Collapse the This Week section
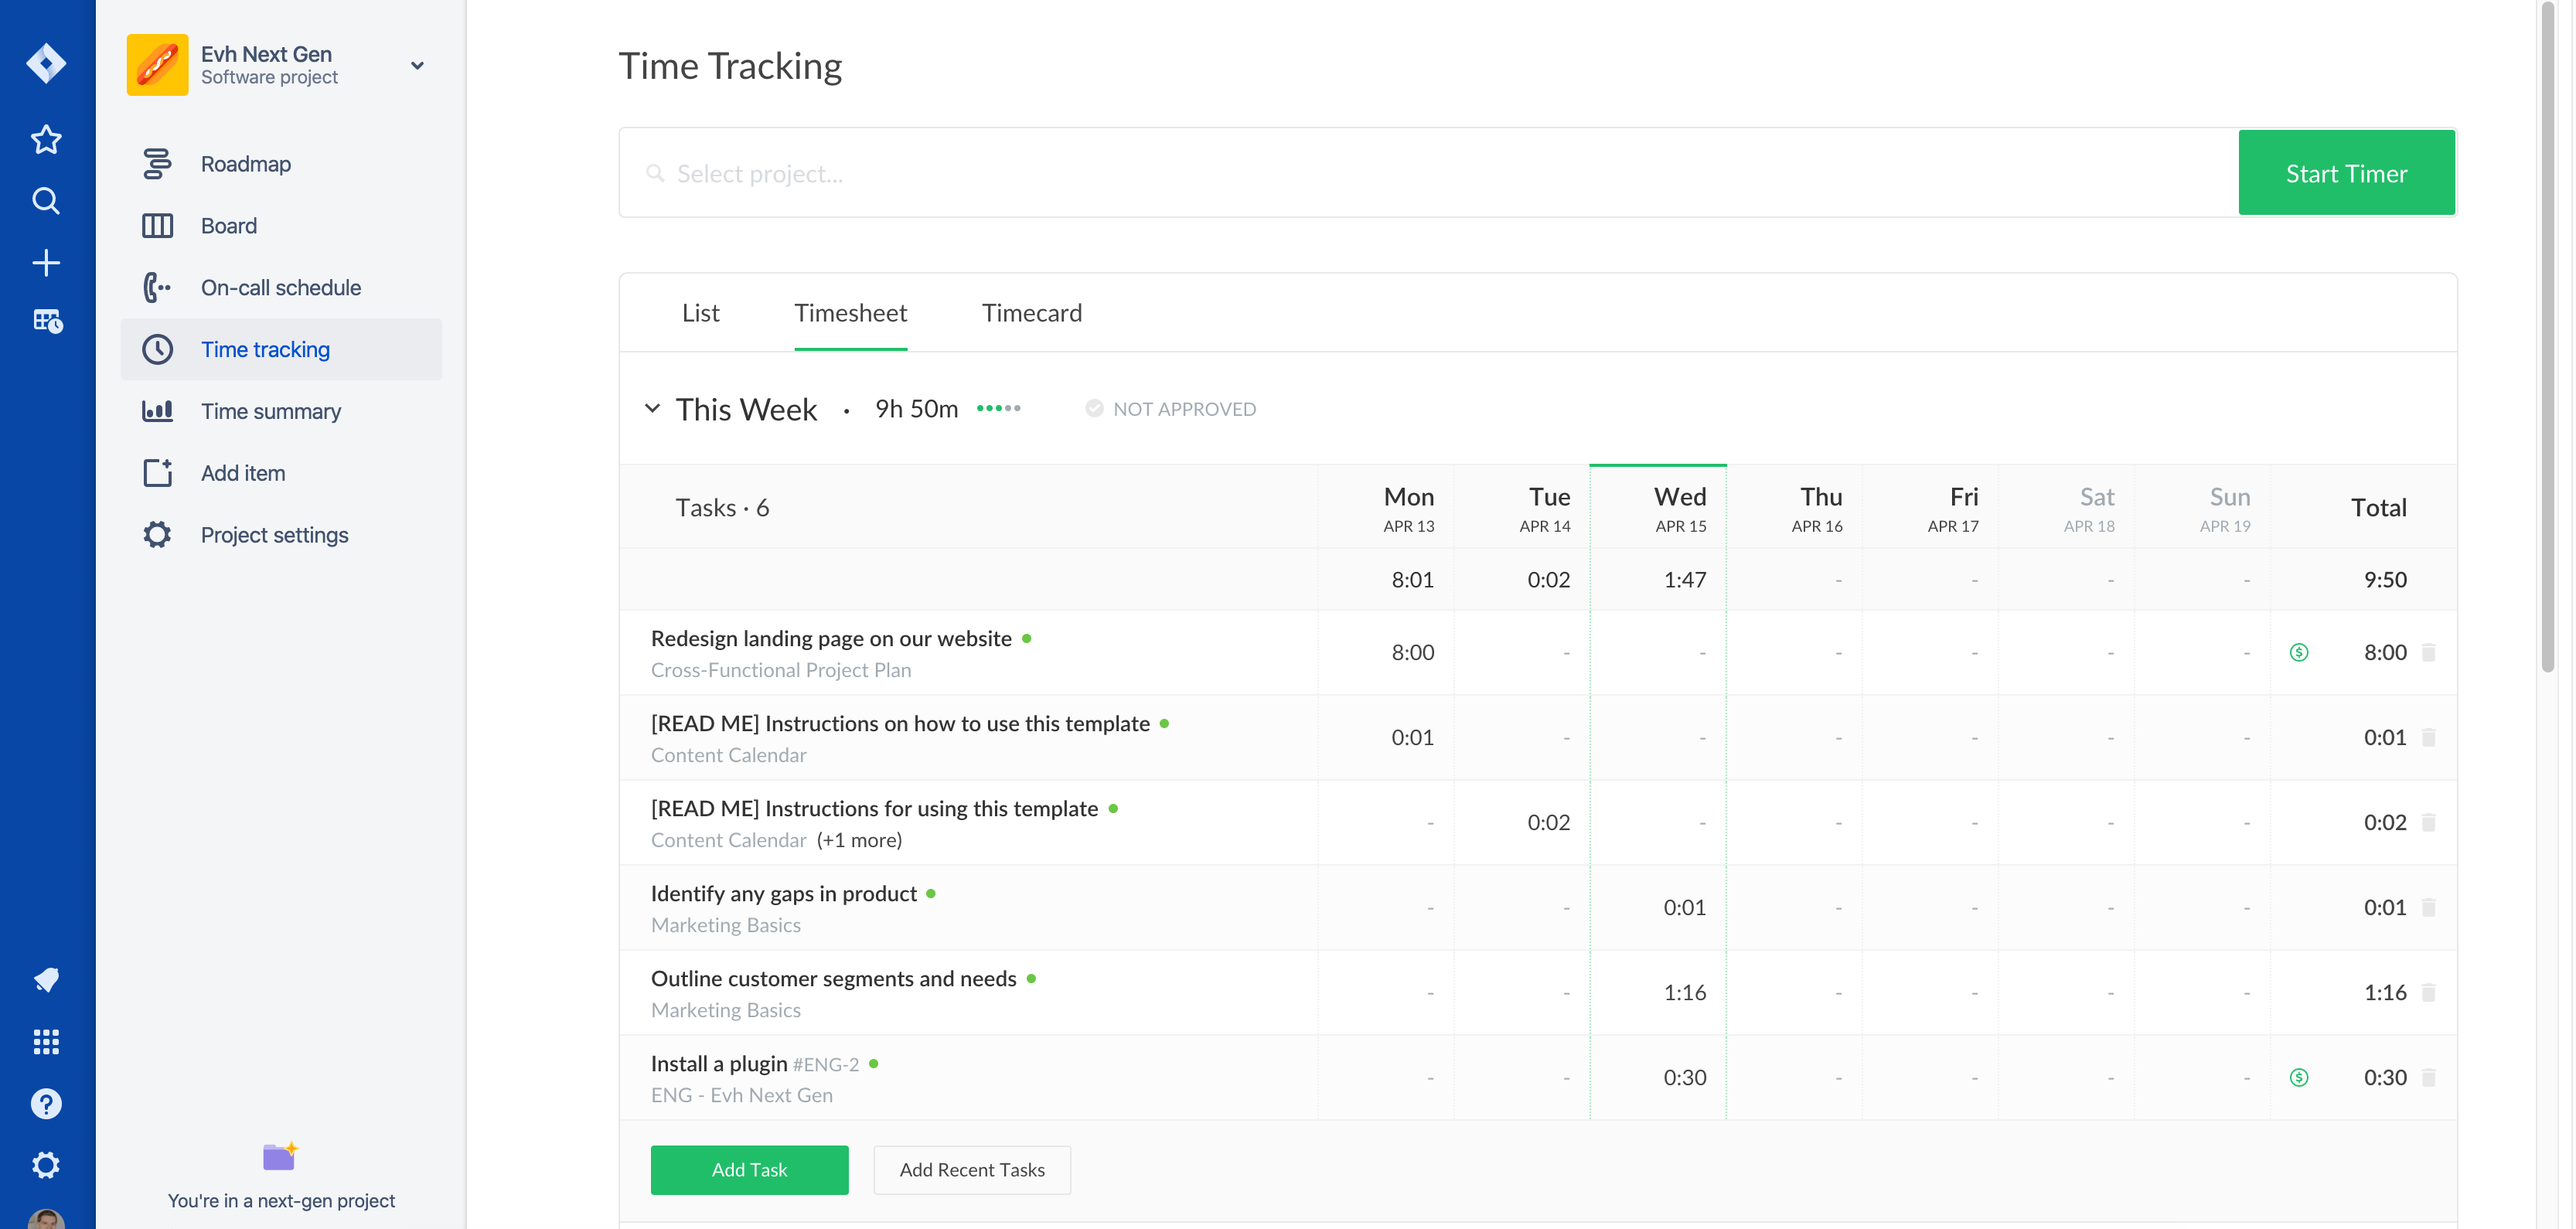 pos(652,409)
